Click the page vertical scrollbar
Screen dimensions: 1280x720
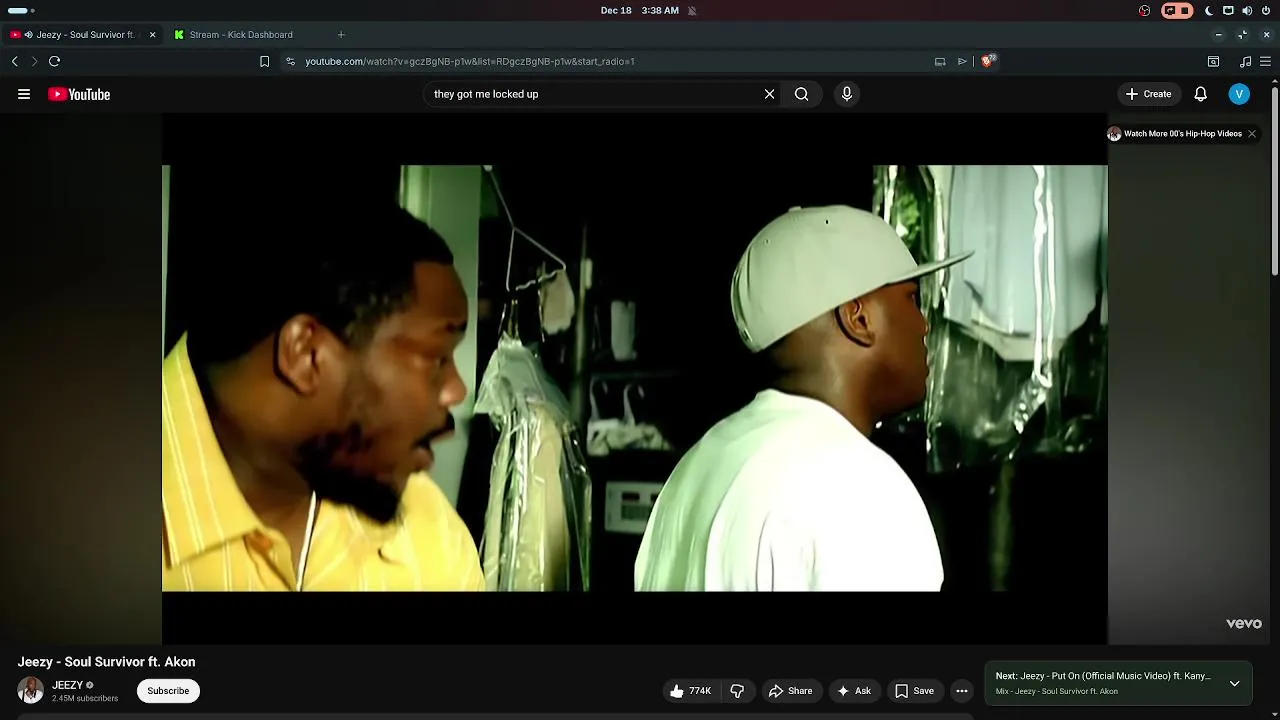pyautogui.click(x=1275, y=180)
